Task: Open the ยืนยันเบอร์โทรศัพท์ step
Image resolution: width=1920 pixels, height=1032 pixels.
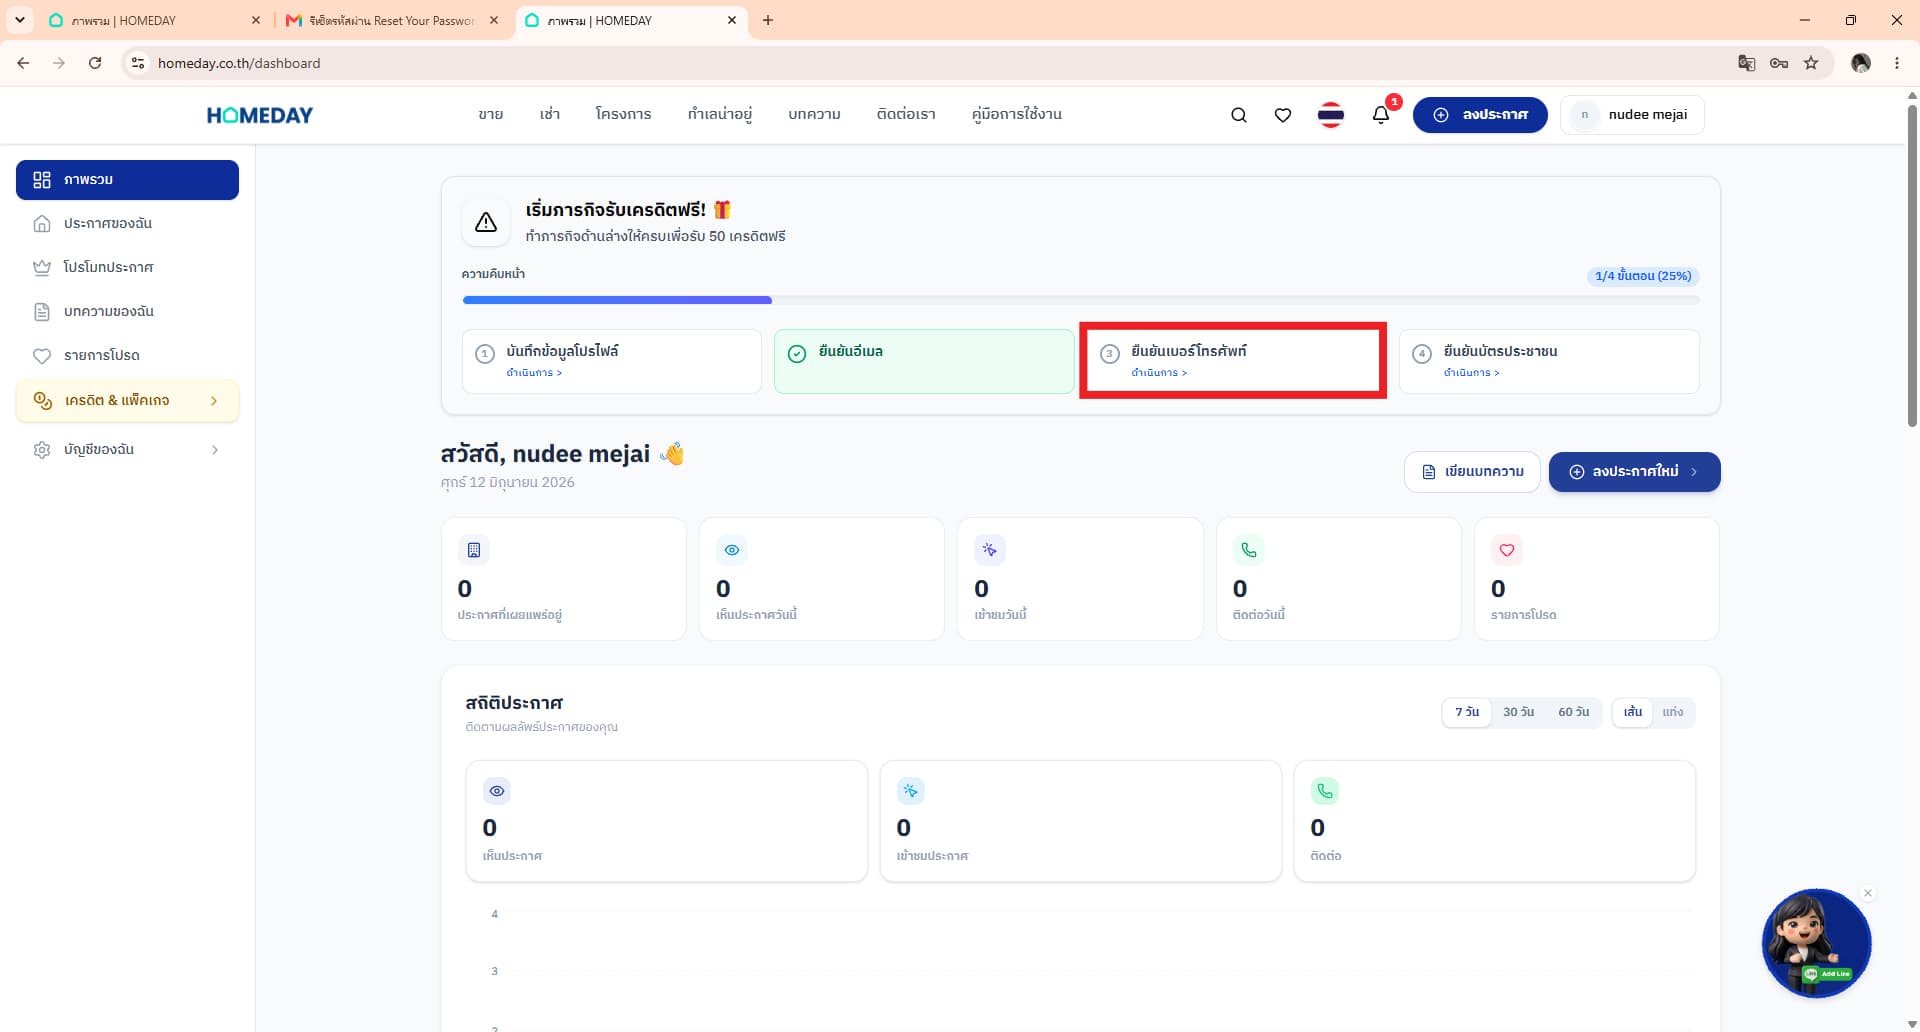Action: (1236, 361)
